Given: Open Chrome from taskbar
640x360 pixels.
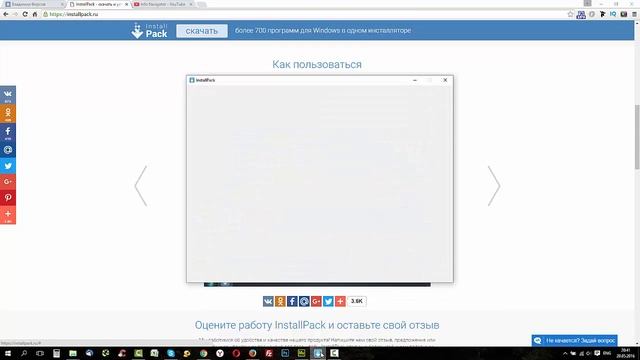Looking at the screenshot, I should [203, 353].
